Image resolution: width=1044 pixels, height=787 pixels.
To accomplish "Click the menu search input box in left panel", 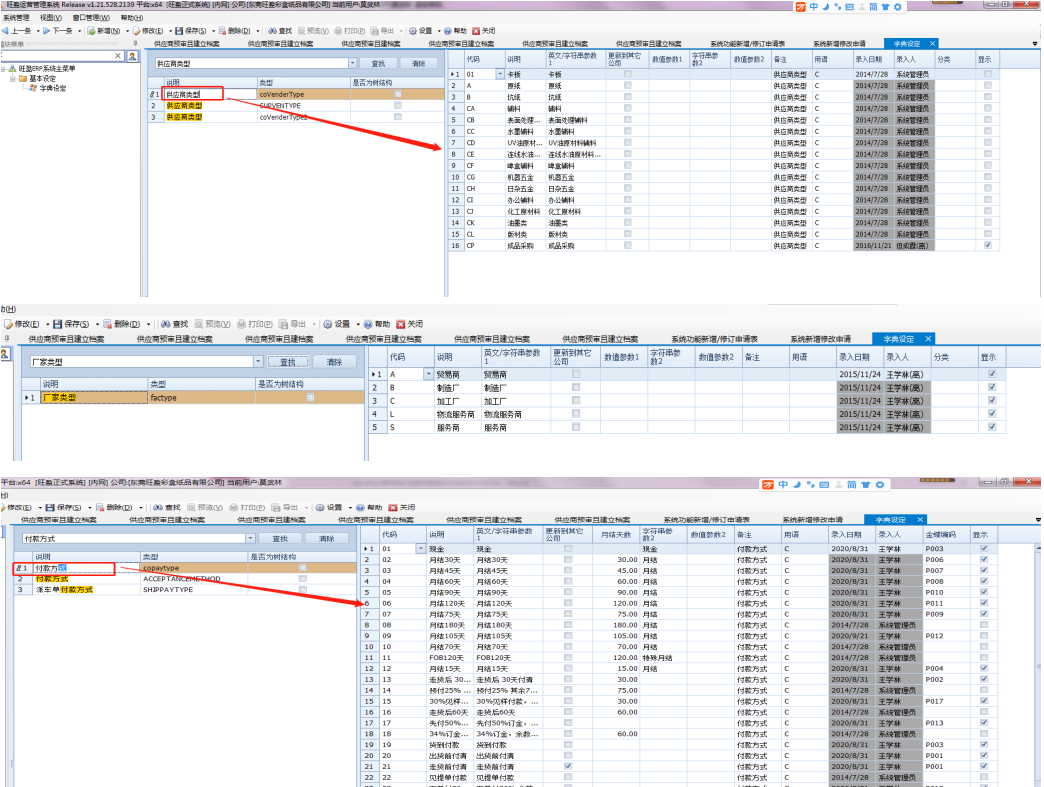I will (57, 56).
